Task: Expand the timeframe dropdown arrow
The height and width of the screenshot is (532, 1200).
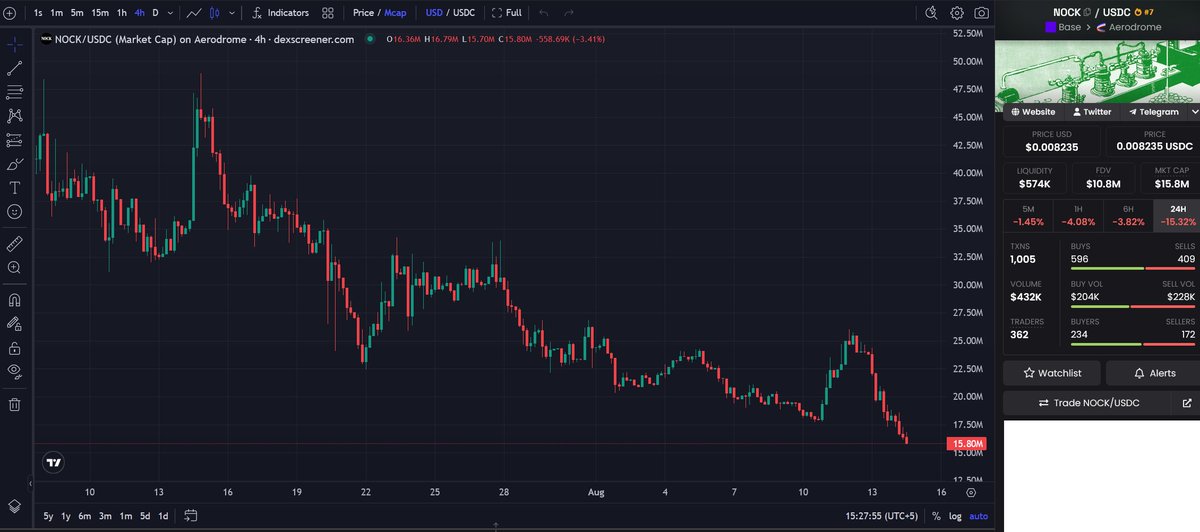Action: tap(170, 13)
